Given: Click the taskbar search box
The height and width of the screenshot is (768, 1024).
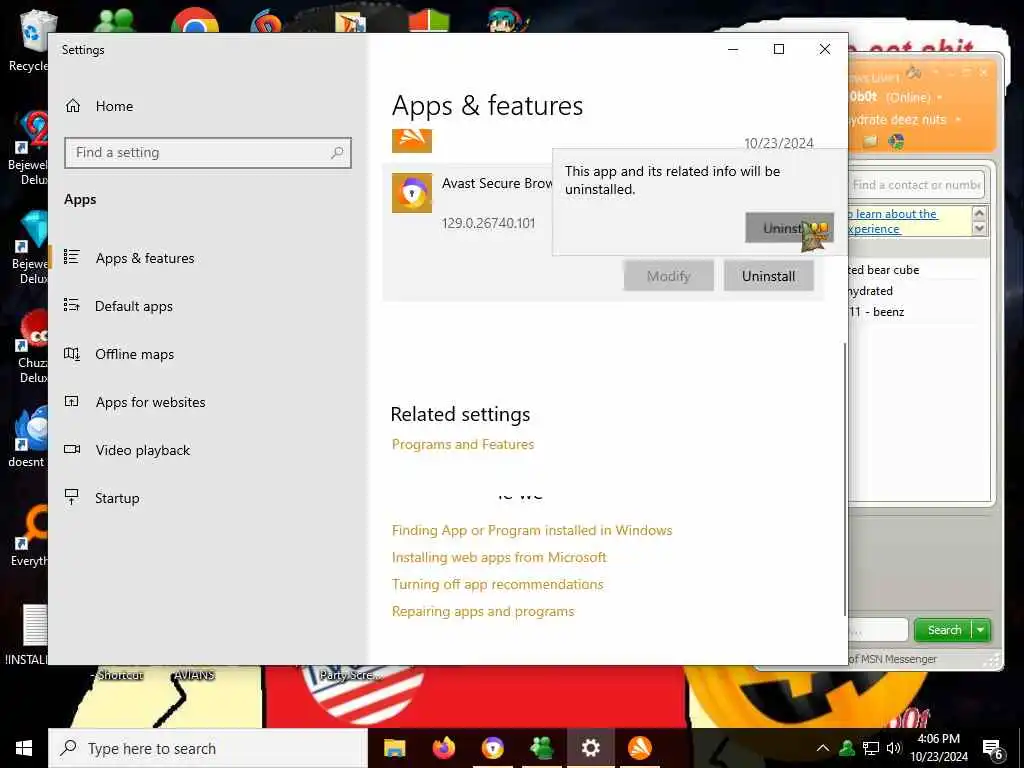Looking at the screenshot, I should pos(208,748).
